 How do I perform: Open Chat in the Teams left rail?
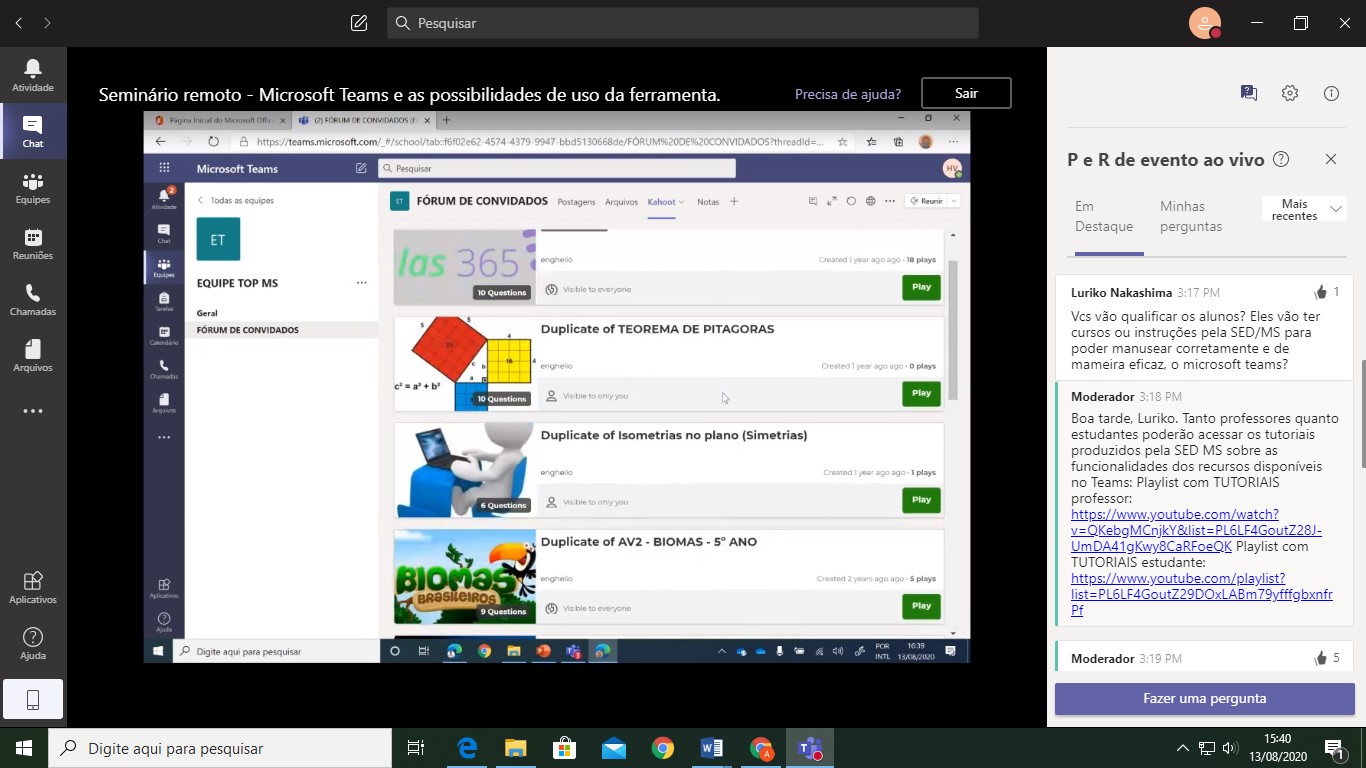[33, 131]
